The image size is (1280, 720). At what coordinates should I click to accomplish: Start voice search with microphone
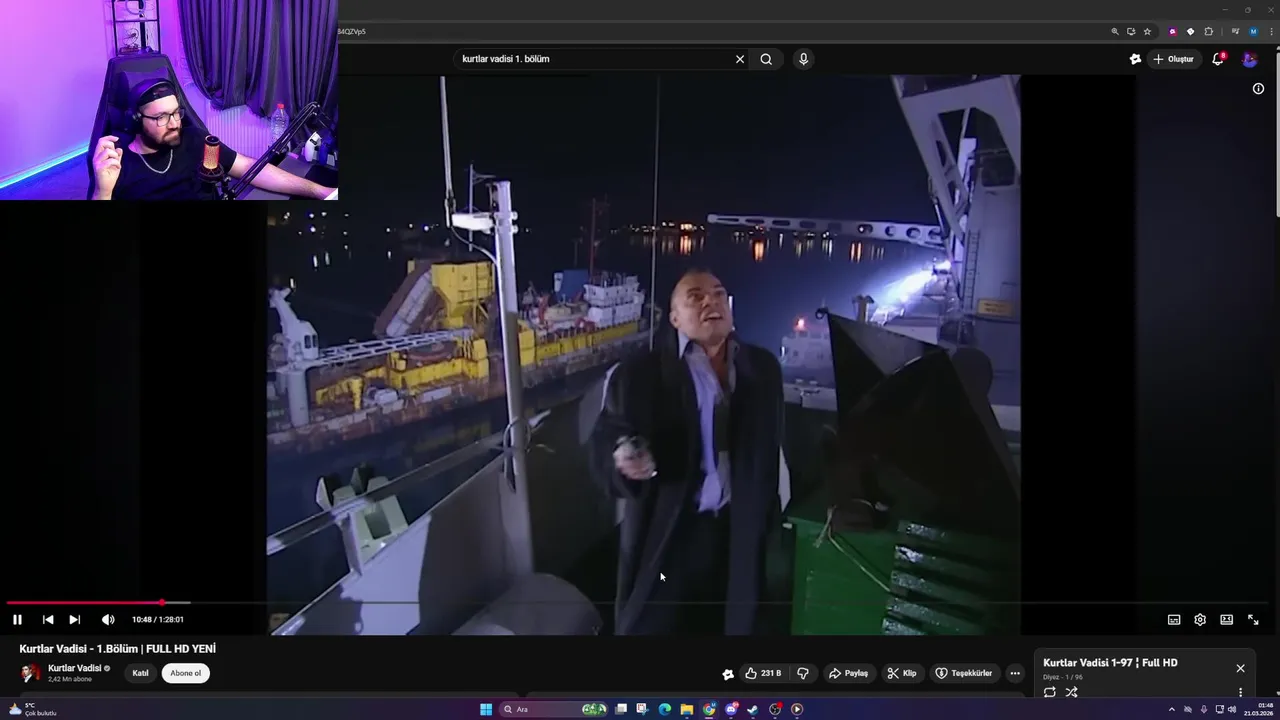click(803, 59)
